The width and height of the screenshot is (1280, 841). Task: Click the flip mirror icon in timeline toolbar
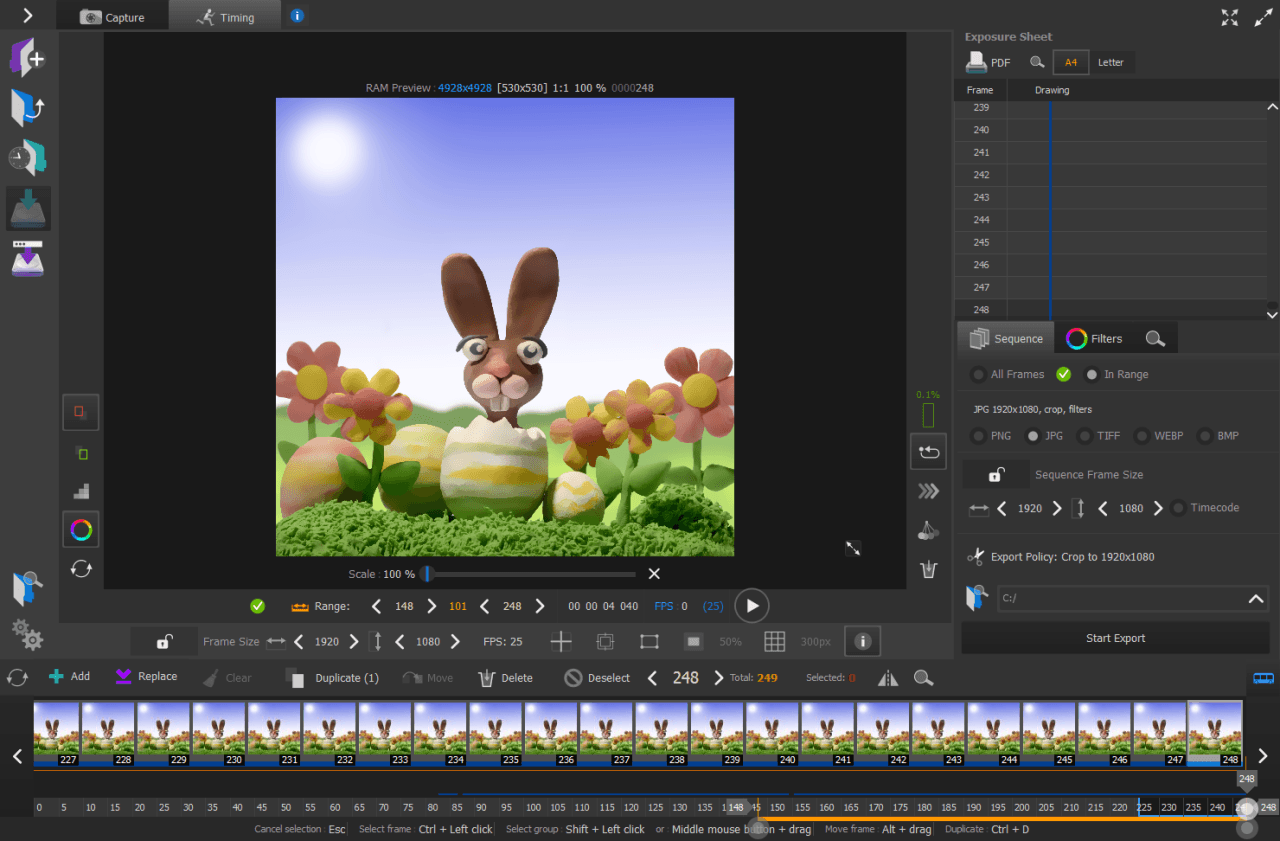click(x=888, y=678)
